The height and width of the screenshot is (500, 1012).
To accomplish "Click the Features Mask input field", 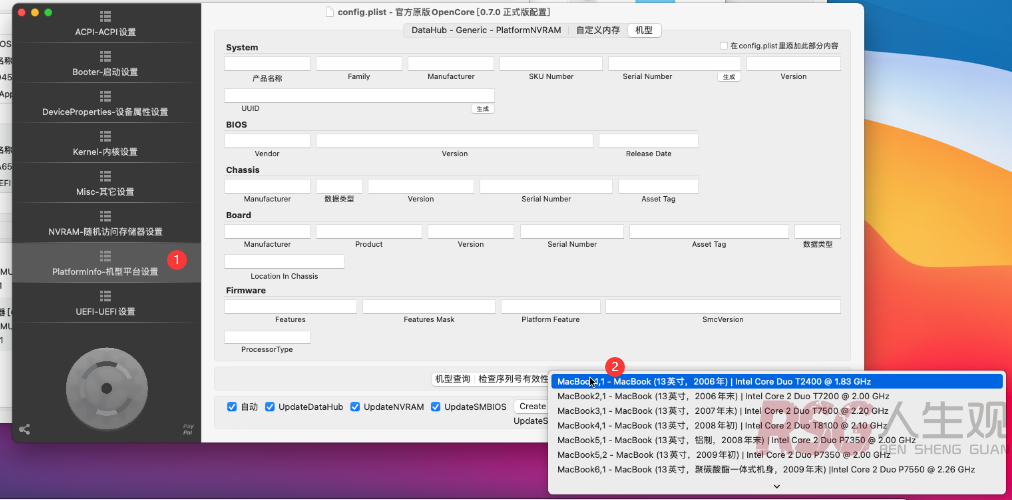I will (429, 306).
